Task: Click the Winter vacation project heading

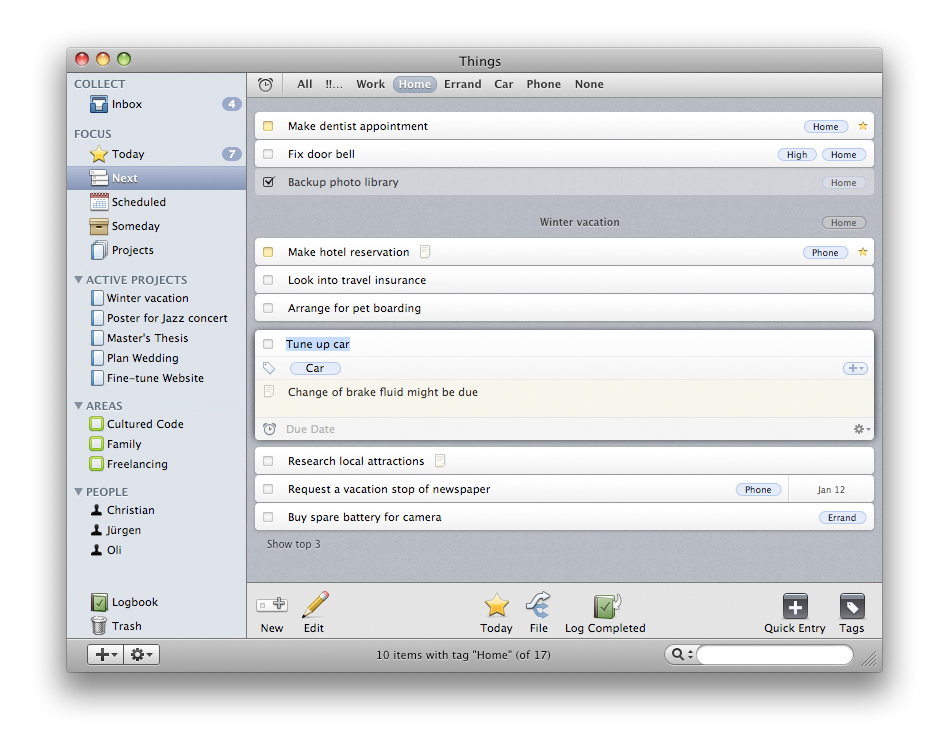Action: click(x=579, y=222)
